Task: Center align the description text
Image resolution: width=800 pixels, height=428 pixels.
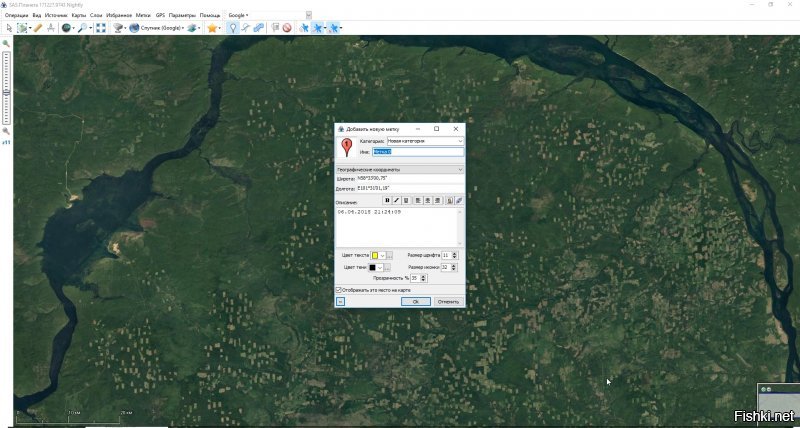Action: tap(428, 201)
